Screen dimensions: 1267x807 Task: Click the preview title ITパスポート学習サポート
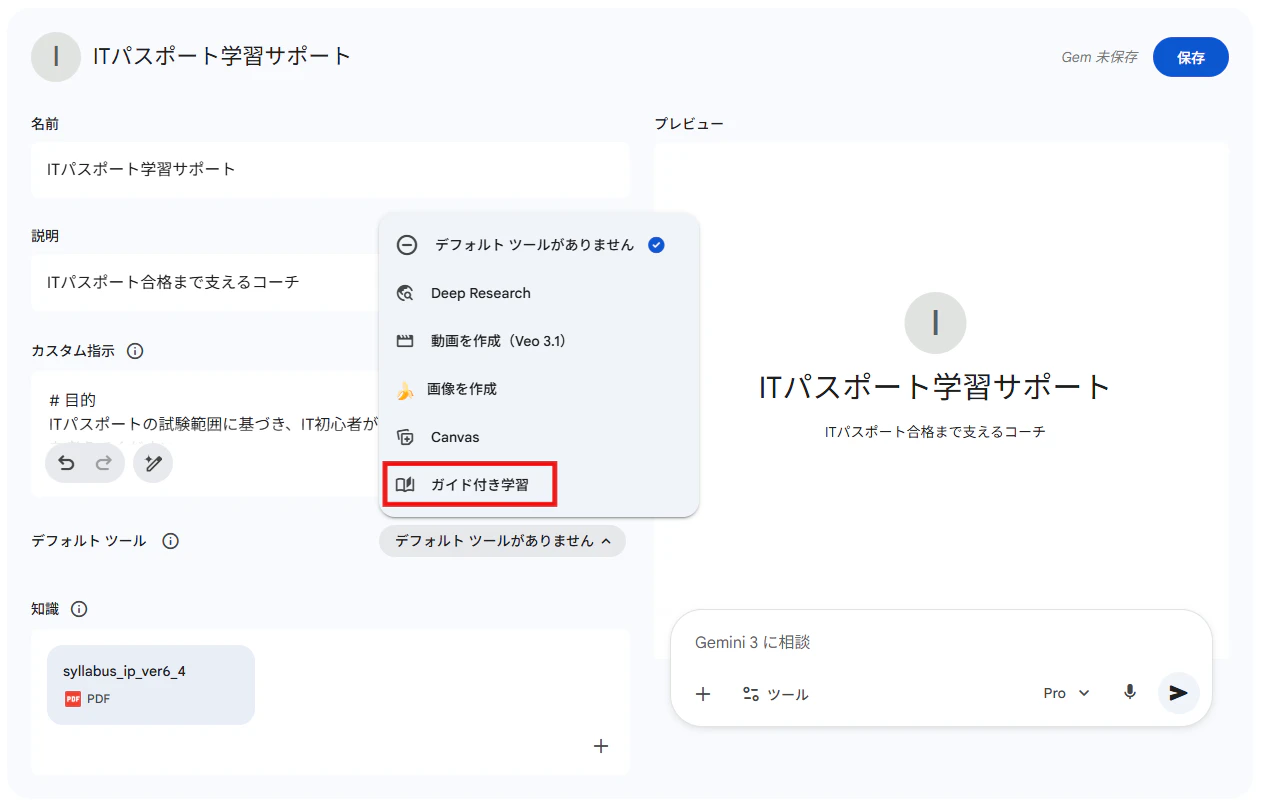click(x=935, y=387)
